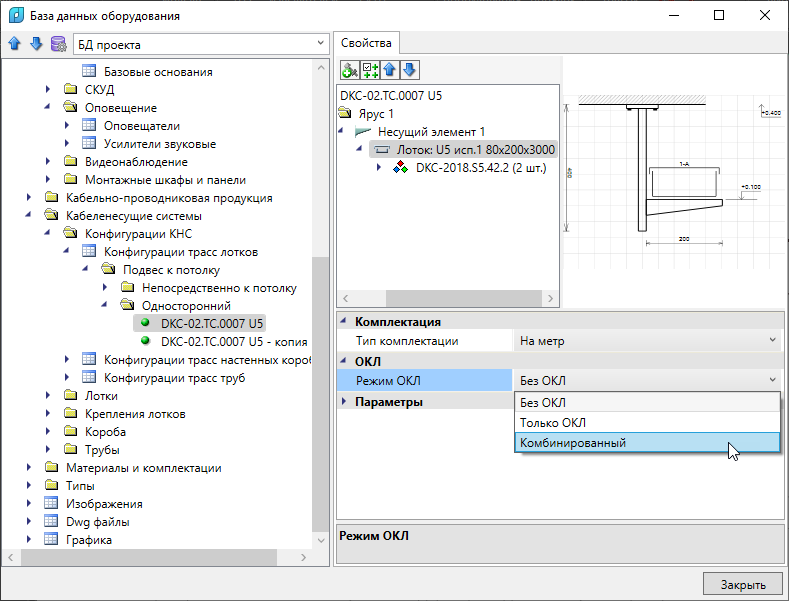Click folder icon next to СКУД
Viewport: 789px width, 601px height.
click(70, 89)
